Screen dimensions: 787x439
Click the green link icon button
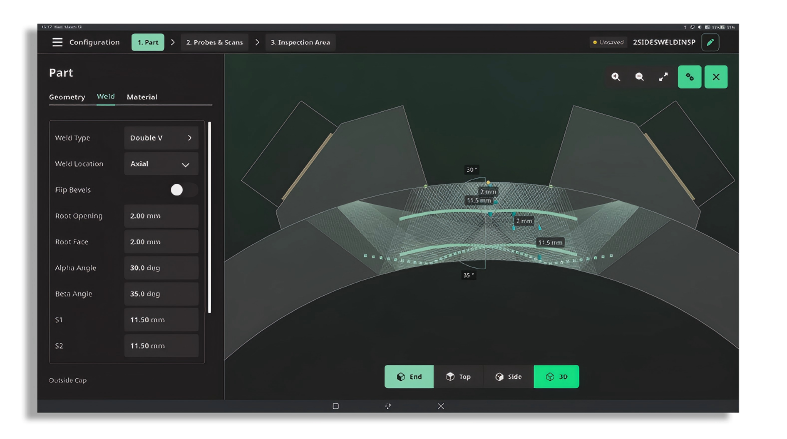coord(690,77)
